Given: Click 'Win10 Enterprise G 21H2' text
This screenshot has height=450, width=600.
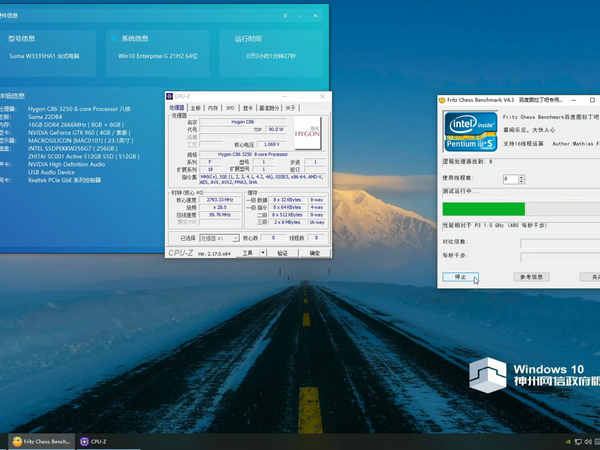Looking at the screenshot, I should (150, 56).
